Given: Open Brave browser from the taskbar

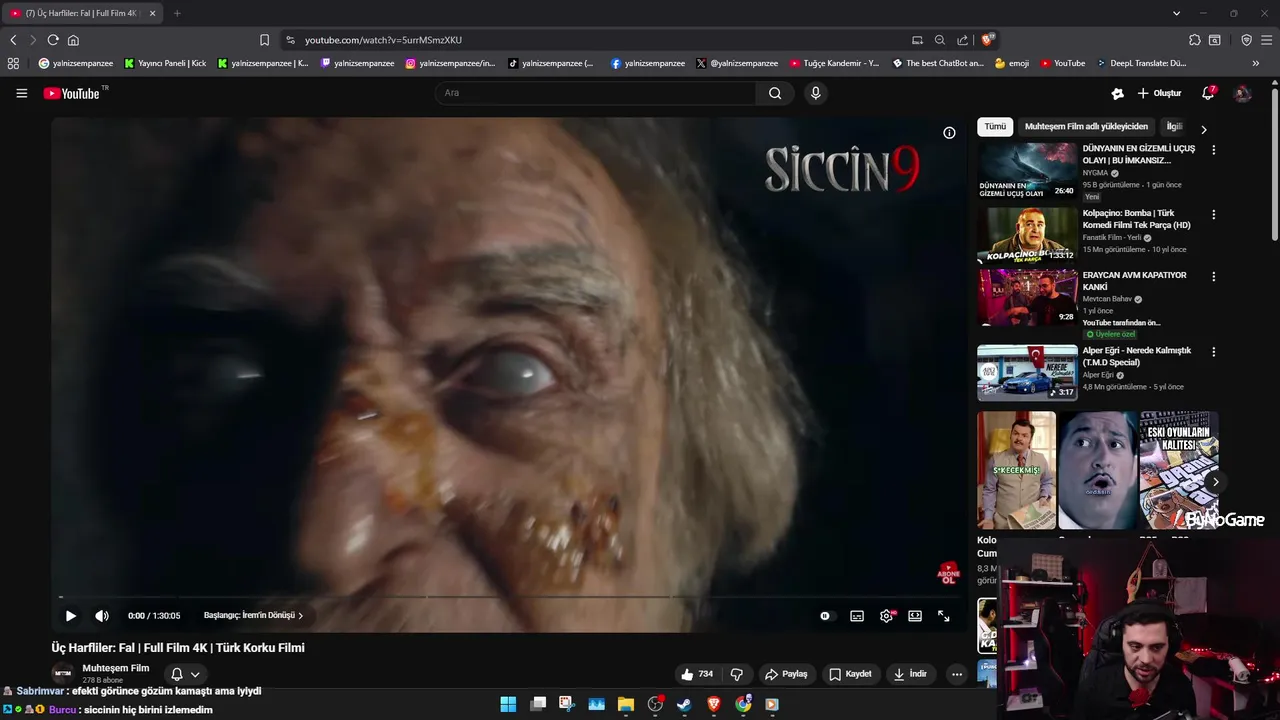Looking at the screenshot, I should click(x=714, y=704).
